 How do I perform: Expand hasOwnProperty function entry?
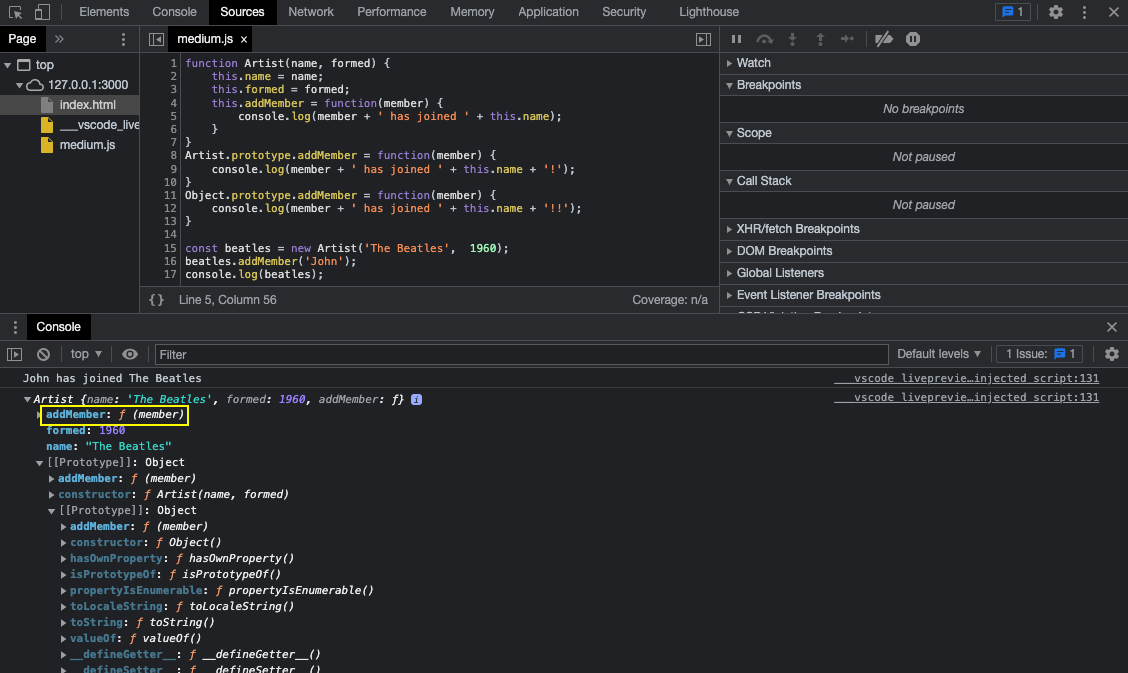63,559
